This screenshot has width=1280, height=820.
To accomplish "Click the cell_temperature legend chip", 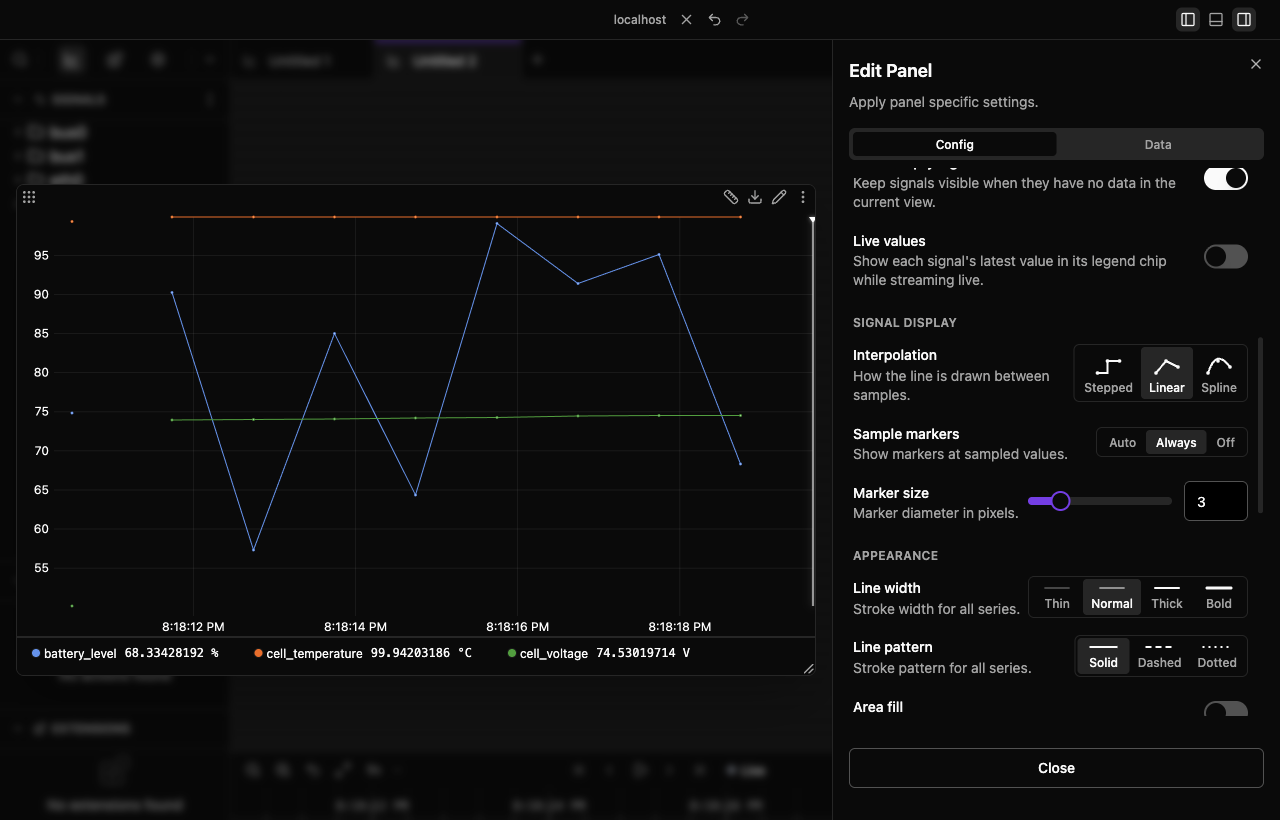I will click(x=362, y=653).
